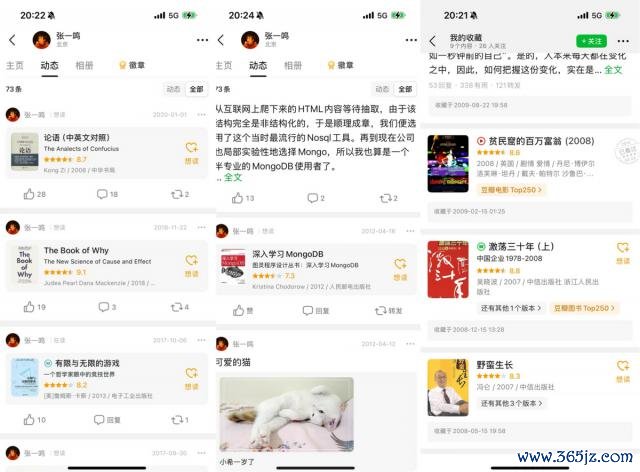Open the 徽章 tab in the middle profile
The height and width of the screenshot is (472, 640).
point(338,65)
